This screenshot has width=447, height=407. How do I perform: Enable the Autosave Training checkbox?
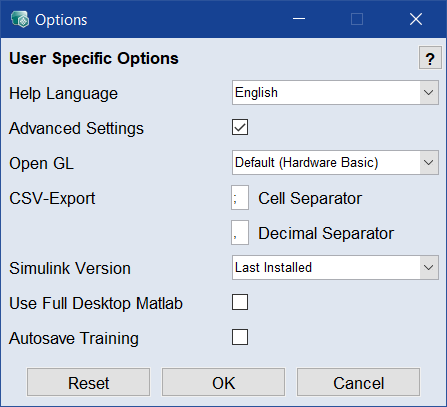(240, 337)
